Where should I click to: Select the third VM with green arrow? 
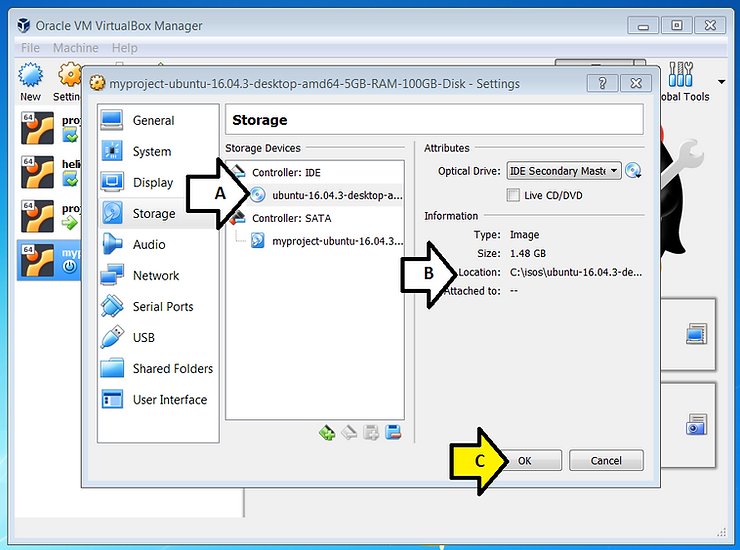click(x=50, y=216)
